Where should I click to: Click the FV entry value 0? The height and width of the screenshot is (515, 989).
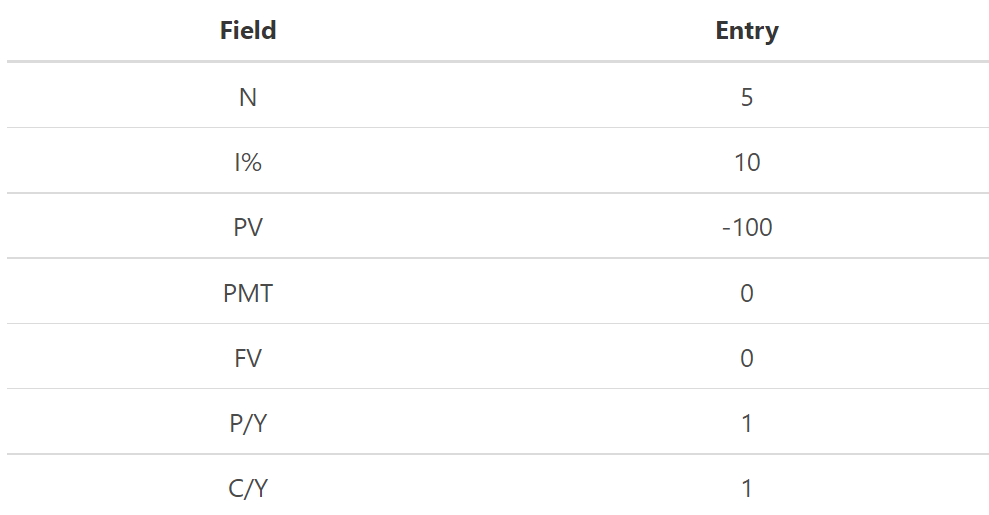click(x=747, y=358)
